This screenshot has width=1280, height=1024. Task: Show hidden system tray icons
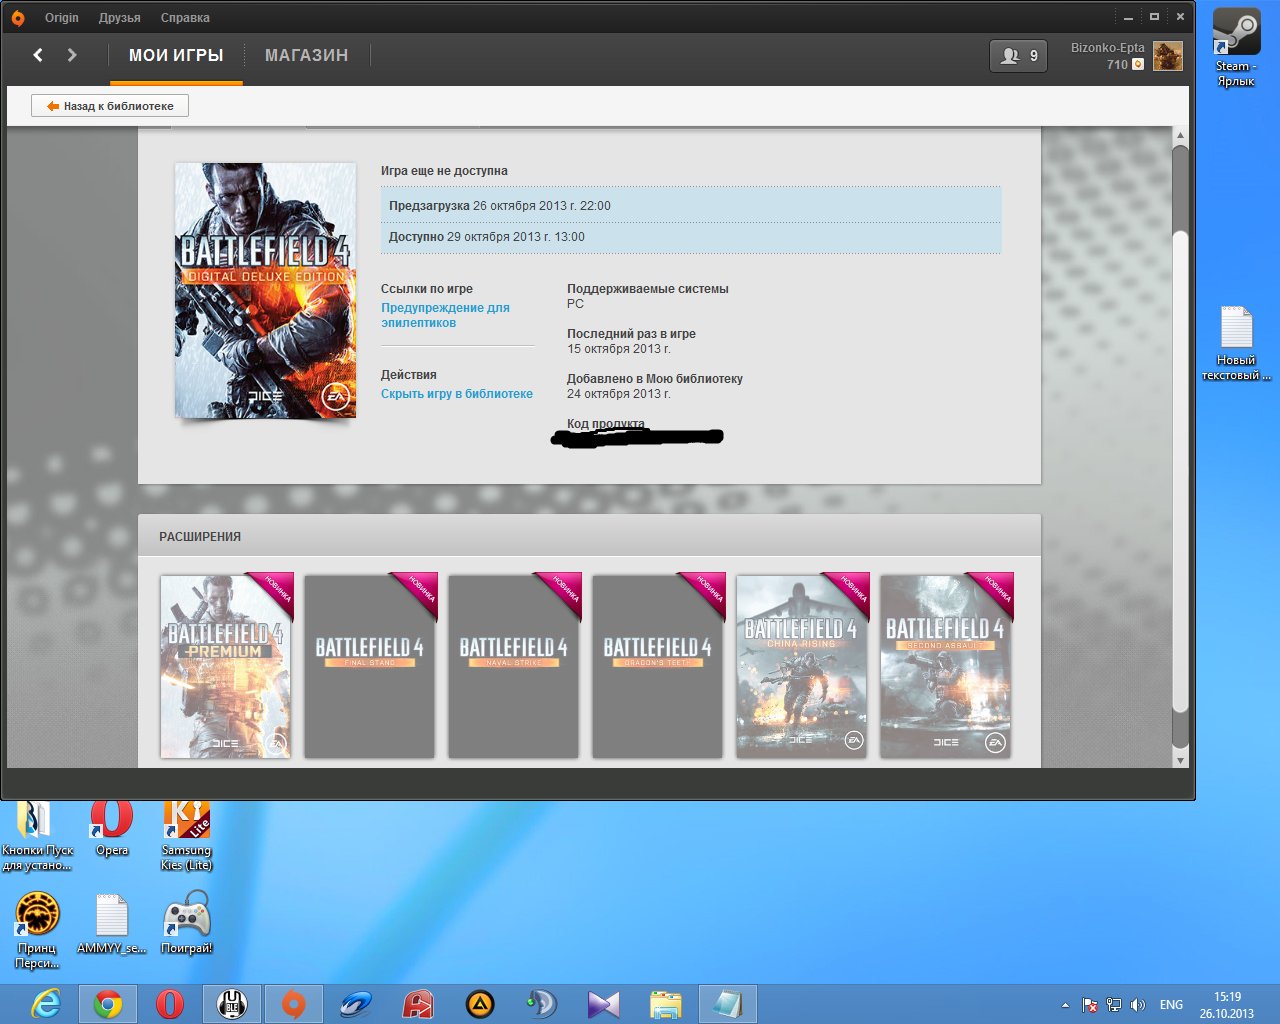tap(1065, 1005)
